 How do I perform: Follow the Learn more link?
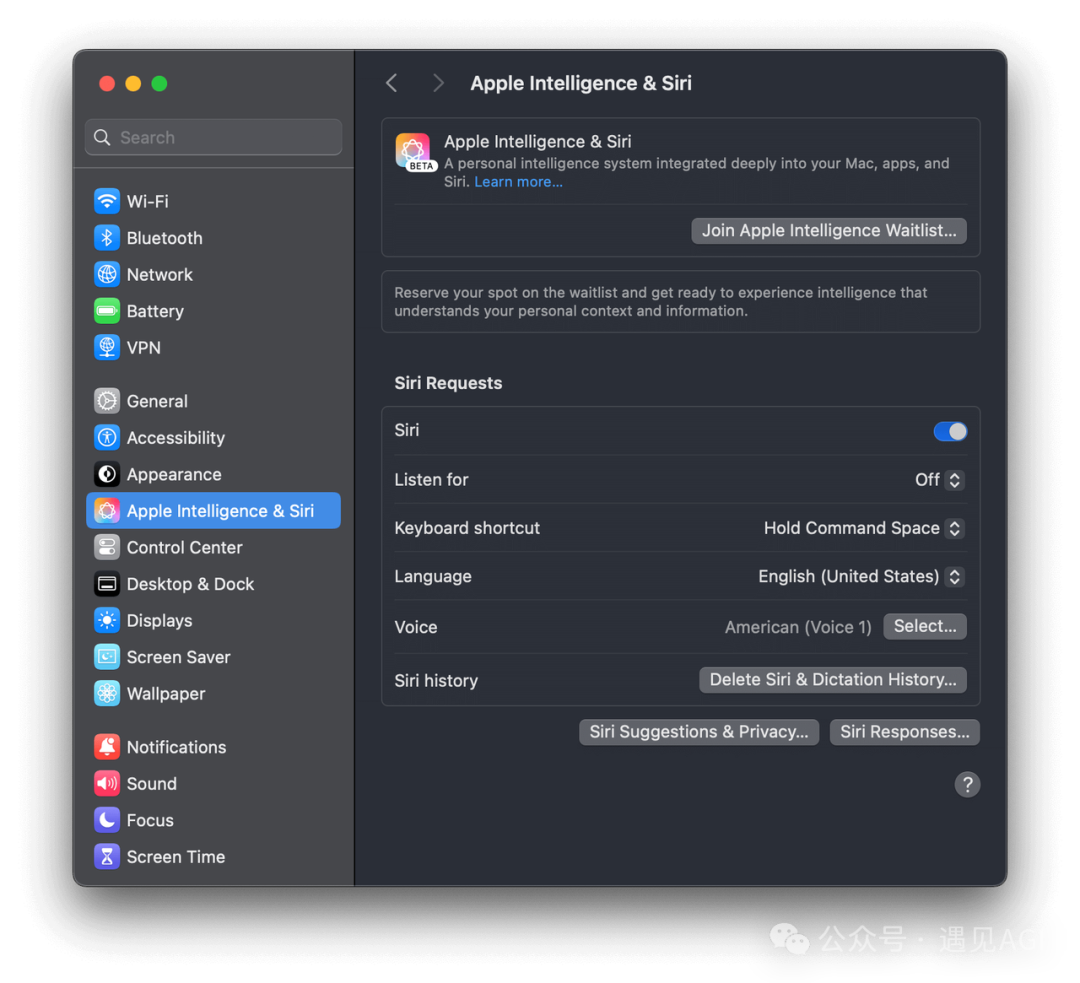518,182
